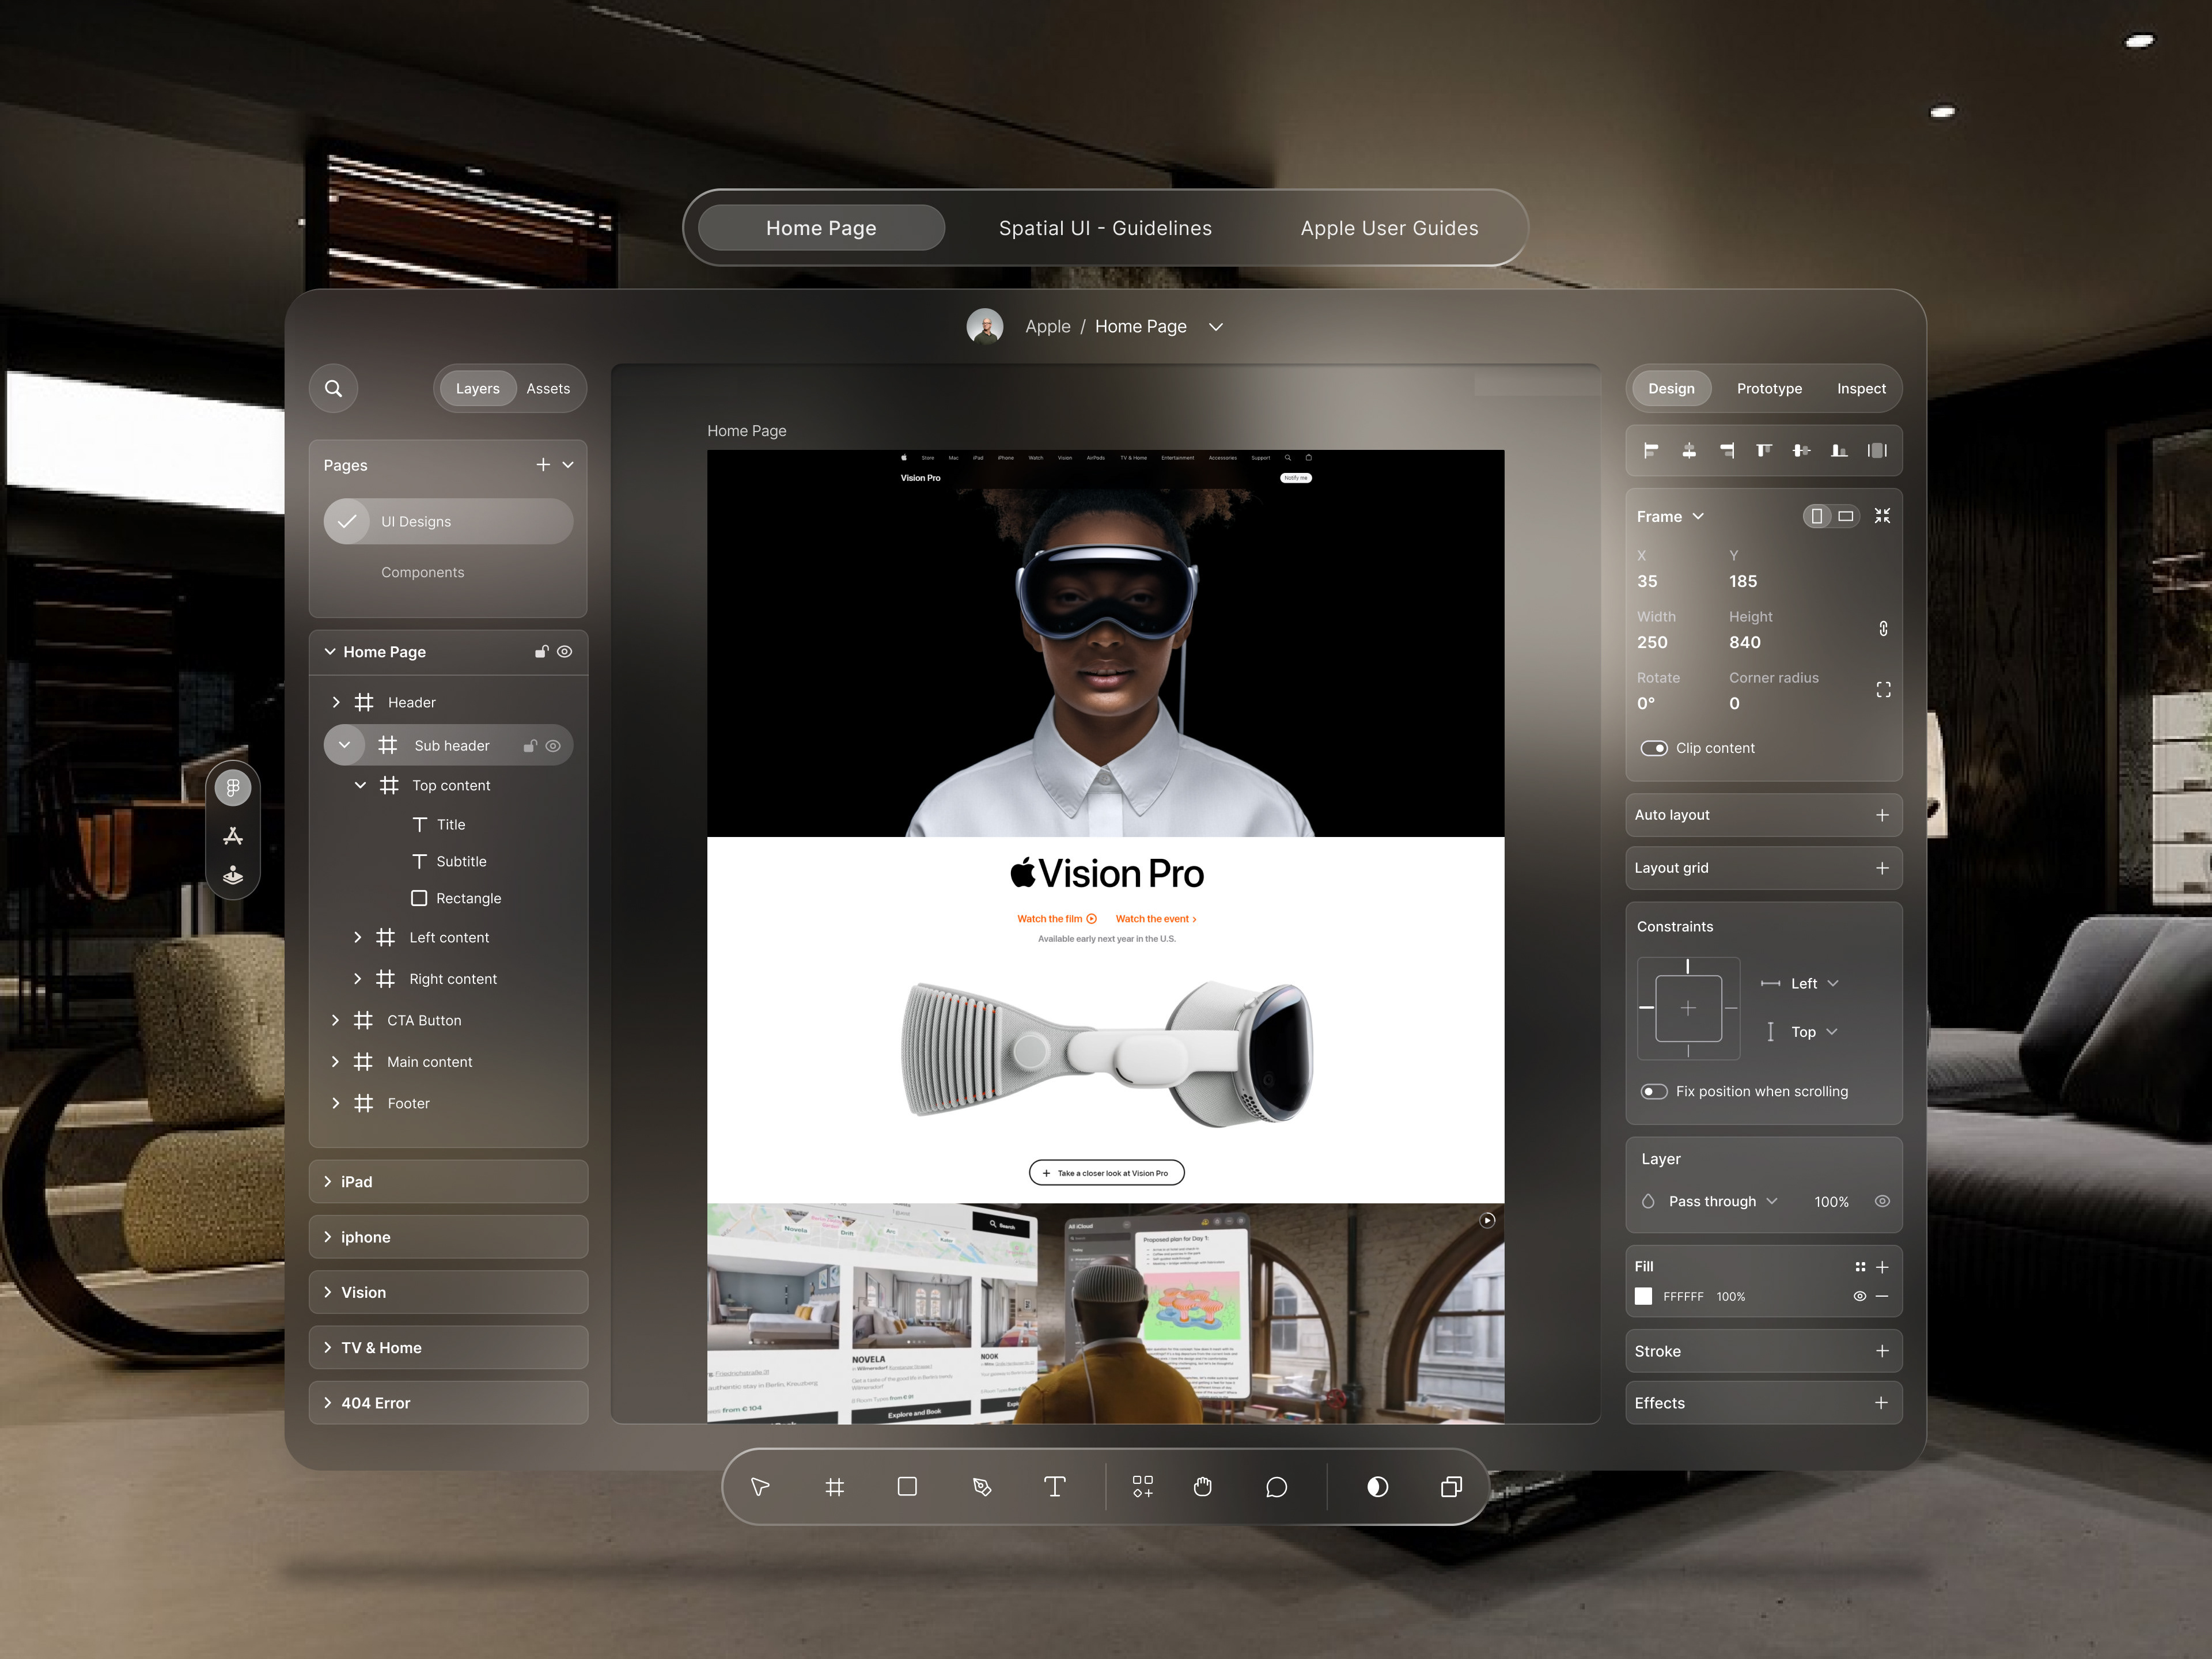Open the Resources components tool
The image size is (2212, 1659).
click(x=1142, y=1487)
